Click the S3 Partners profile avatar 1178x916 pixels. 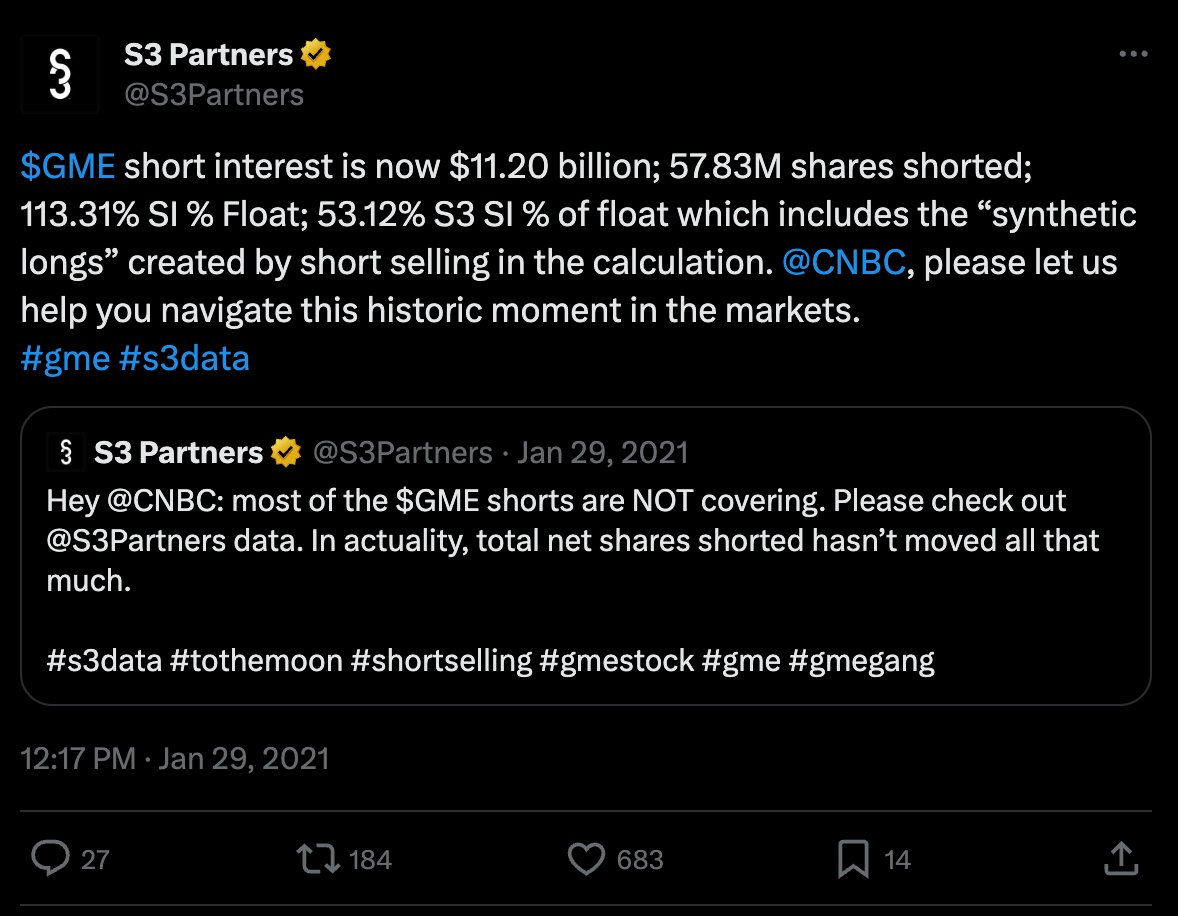coord(60,75)
